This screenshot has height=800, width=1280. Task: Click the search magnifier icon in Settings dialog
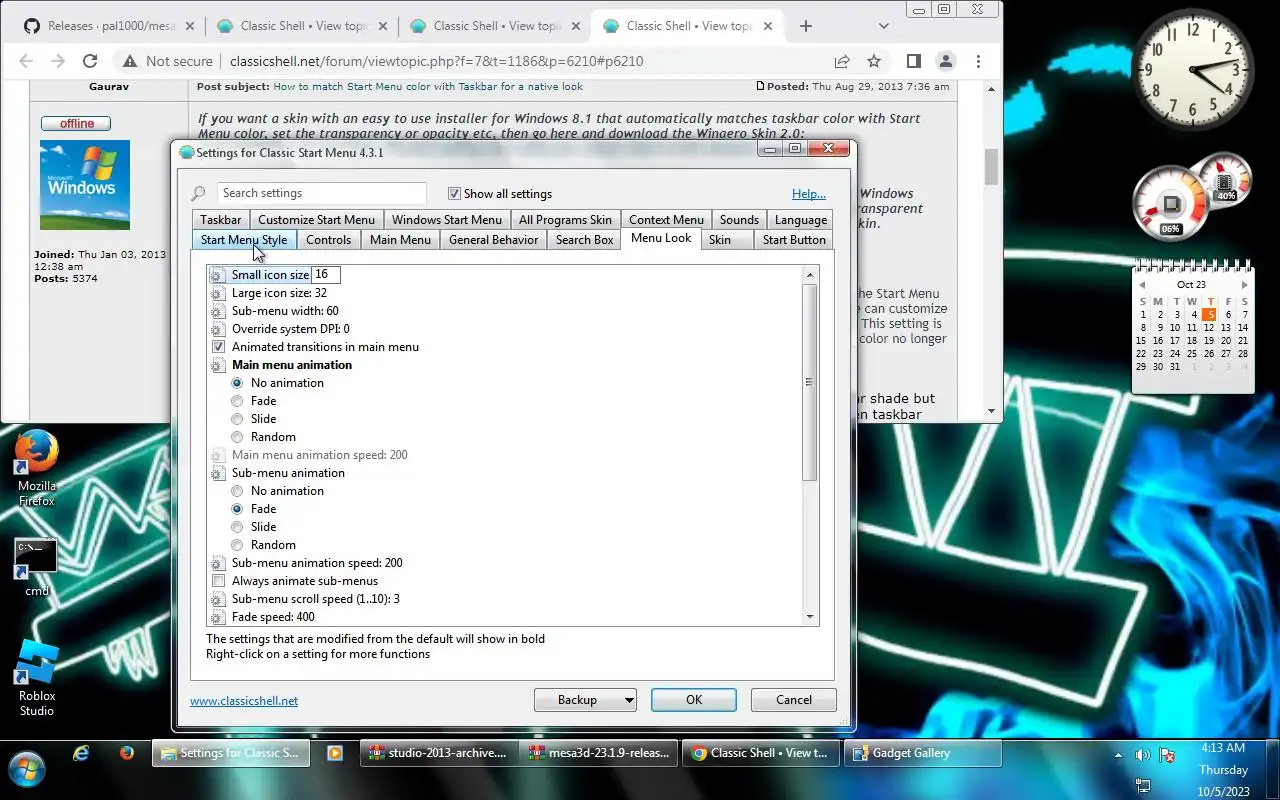click(198, 194)
